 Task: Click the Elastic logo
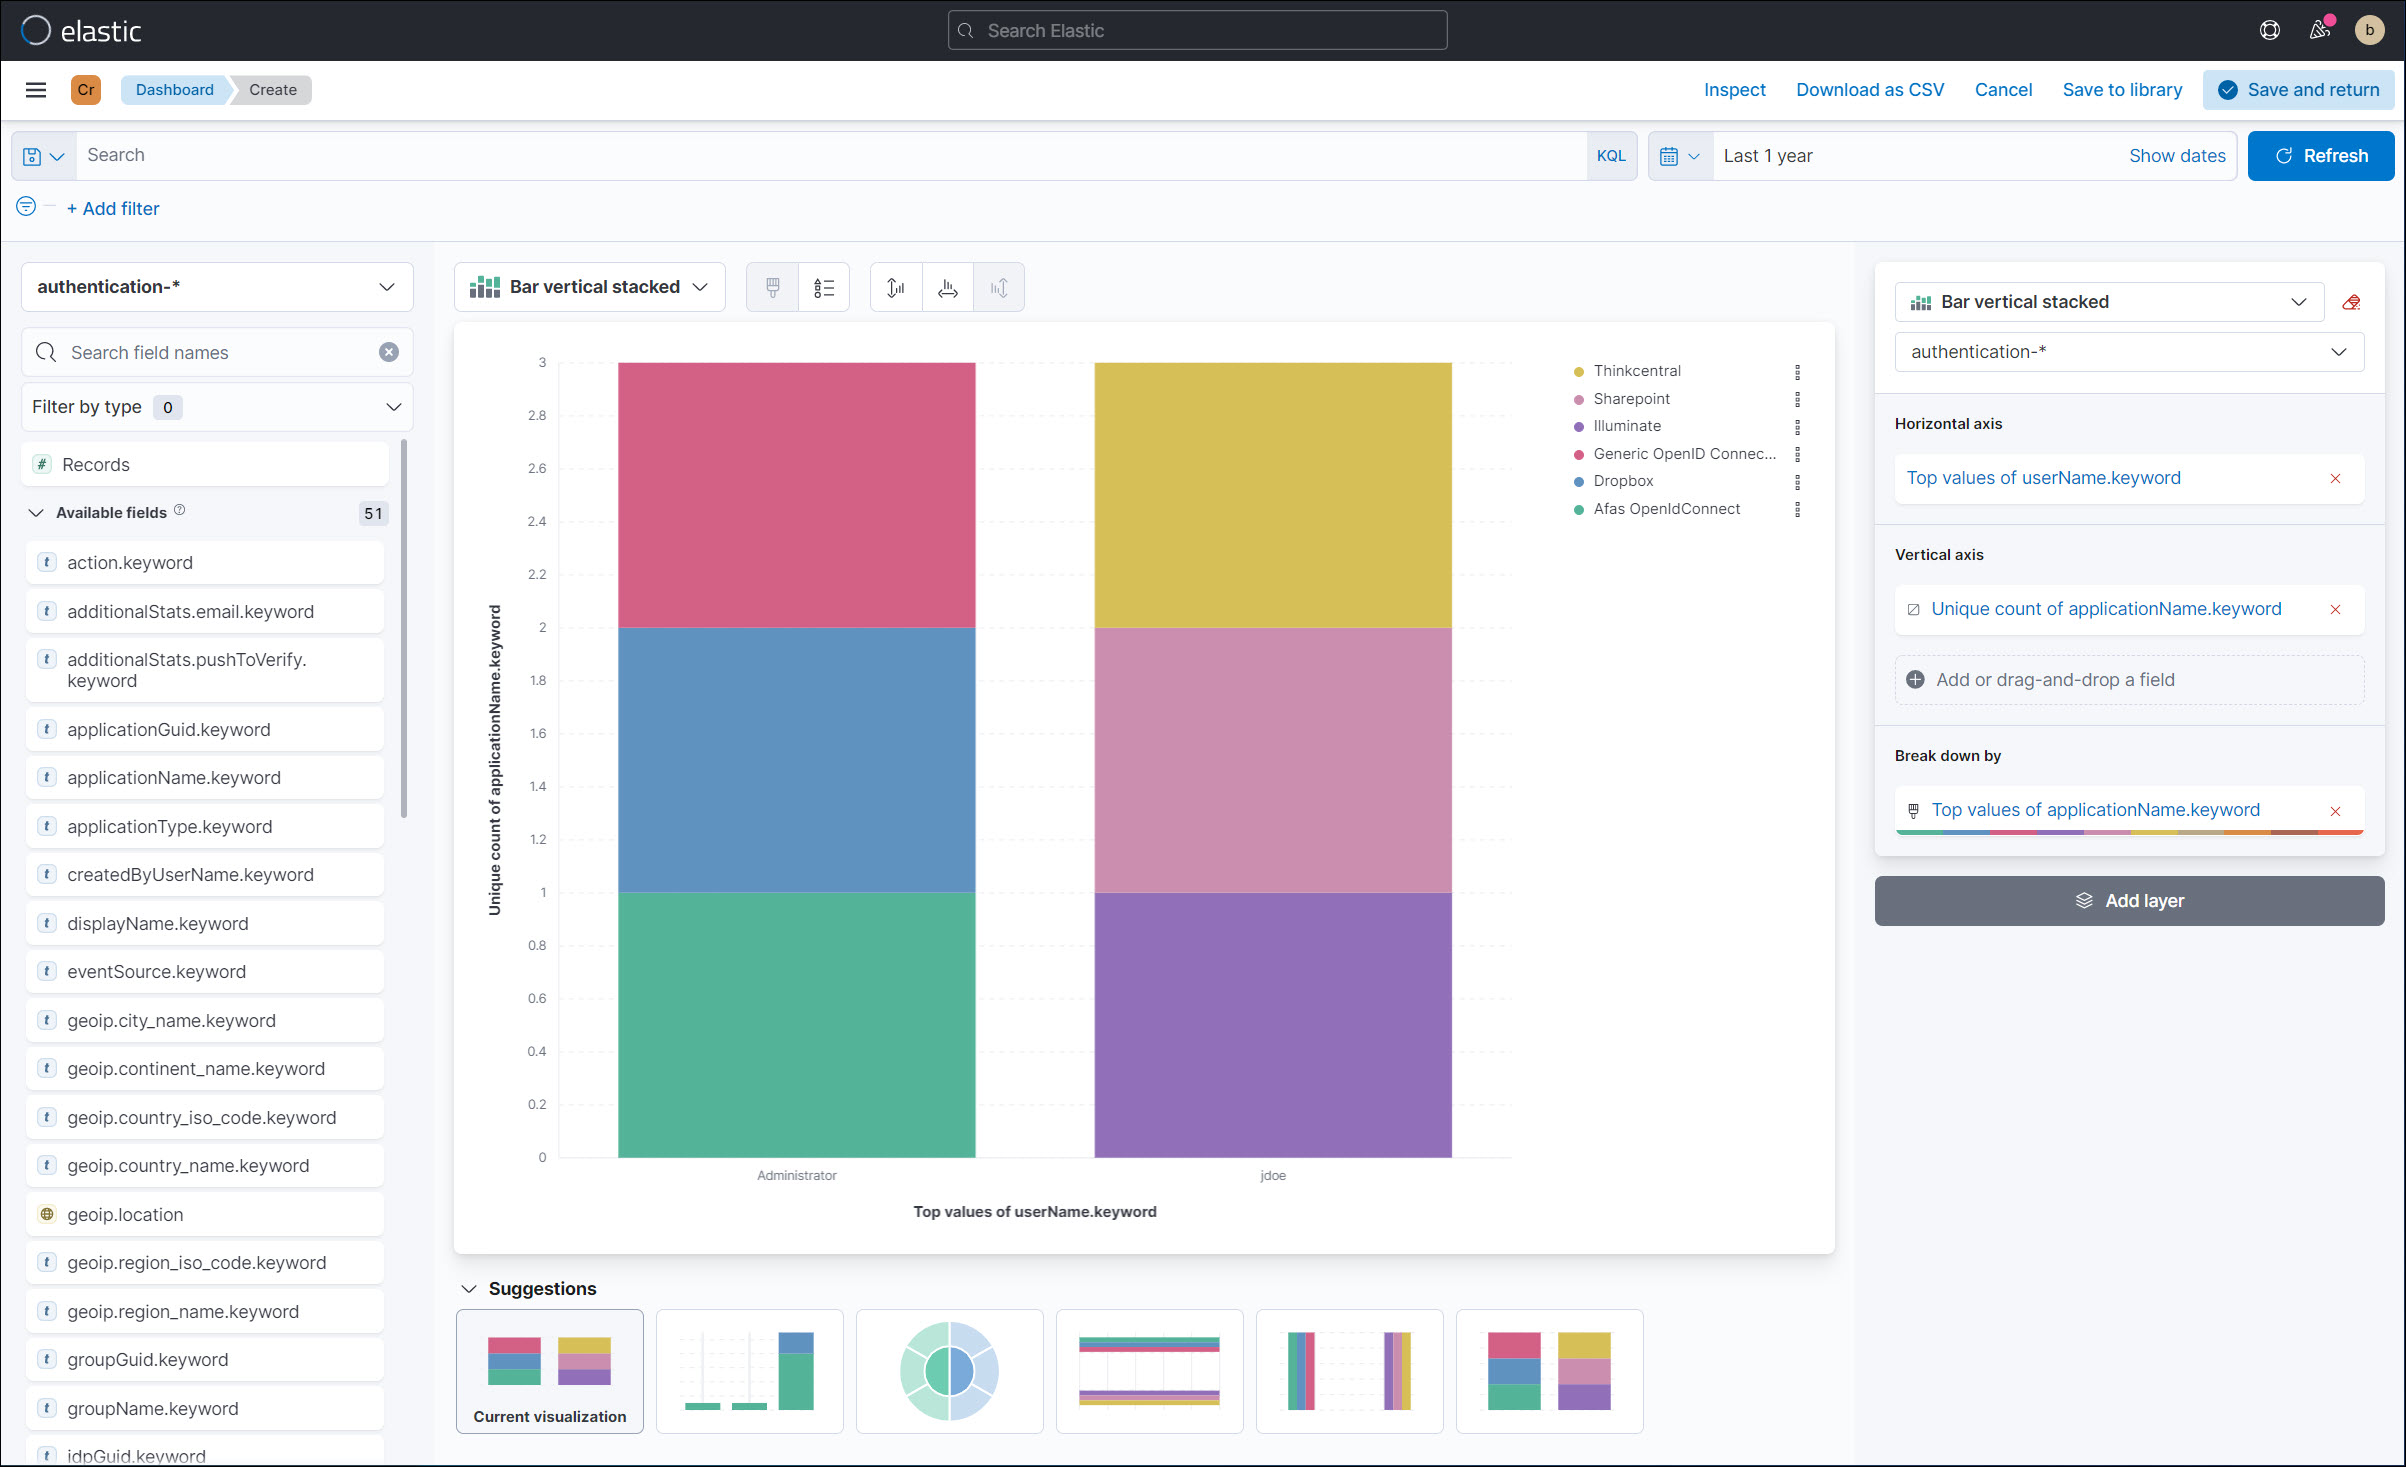coord(82,31)
